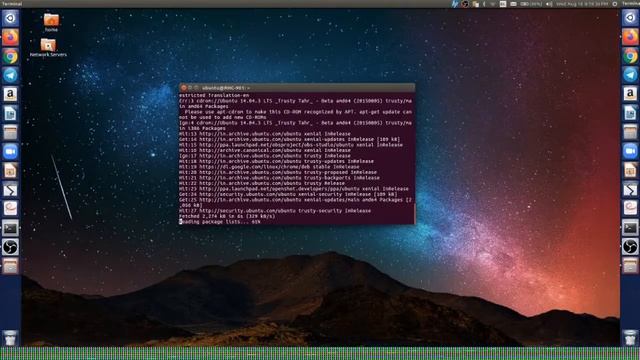The width and height of the screenshot is (640, 360).
Task: Open the volume indicator in the top panel
Action: [x=549, y=4]
